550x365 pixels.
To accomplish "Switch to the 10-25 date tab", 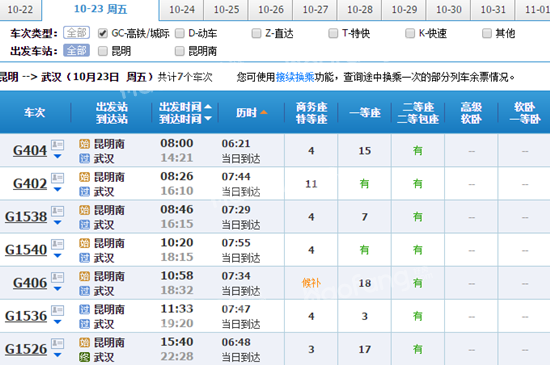I will click(226, 9).
